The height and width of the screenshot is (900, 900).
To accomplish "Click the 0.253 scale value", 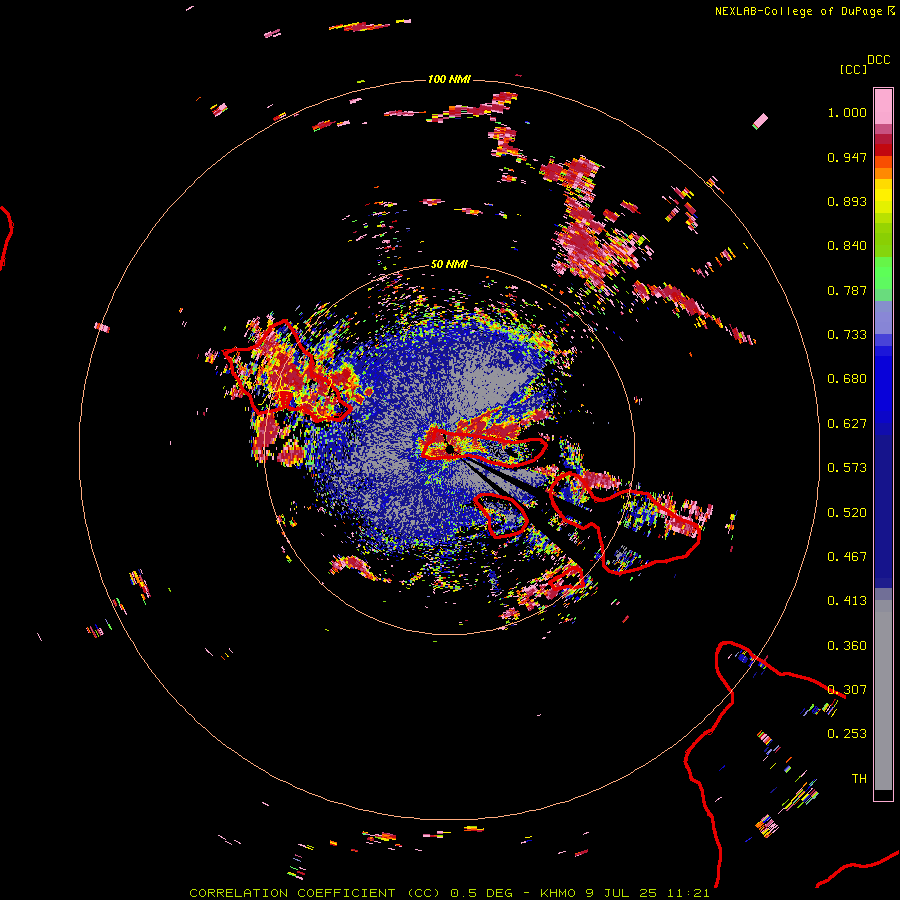I will pyautogui.click(x=847, y=734).
